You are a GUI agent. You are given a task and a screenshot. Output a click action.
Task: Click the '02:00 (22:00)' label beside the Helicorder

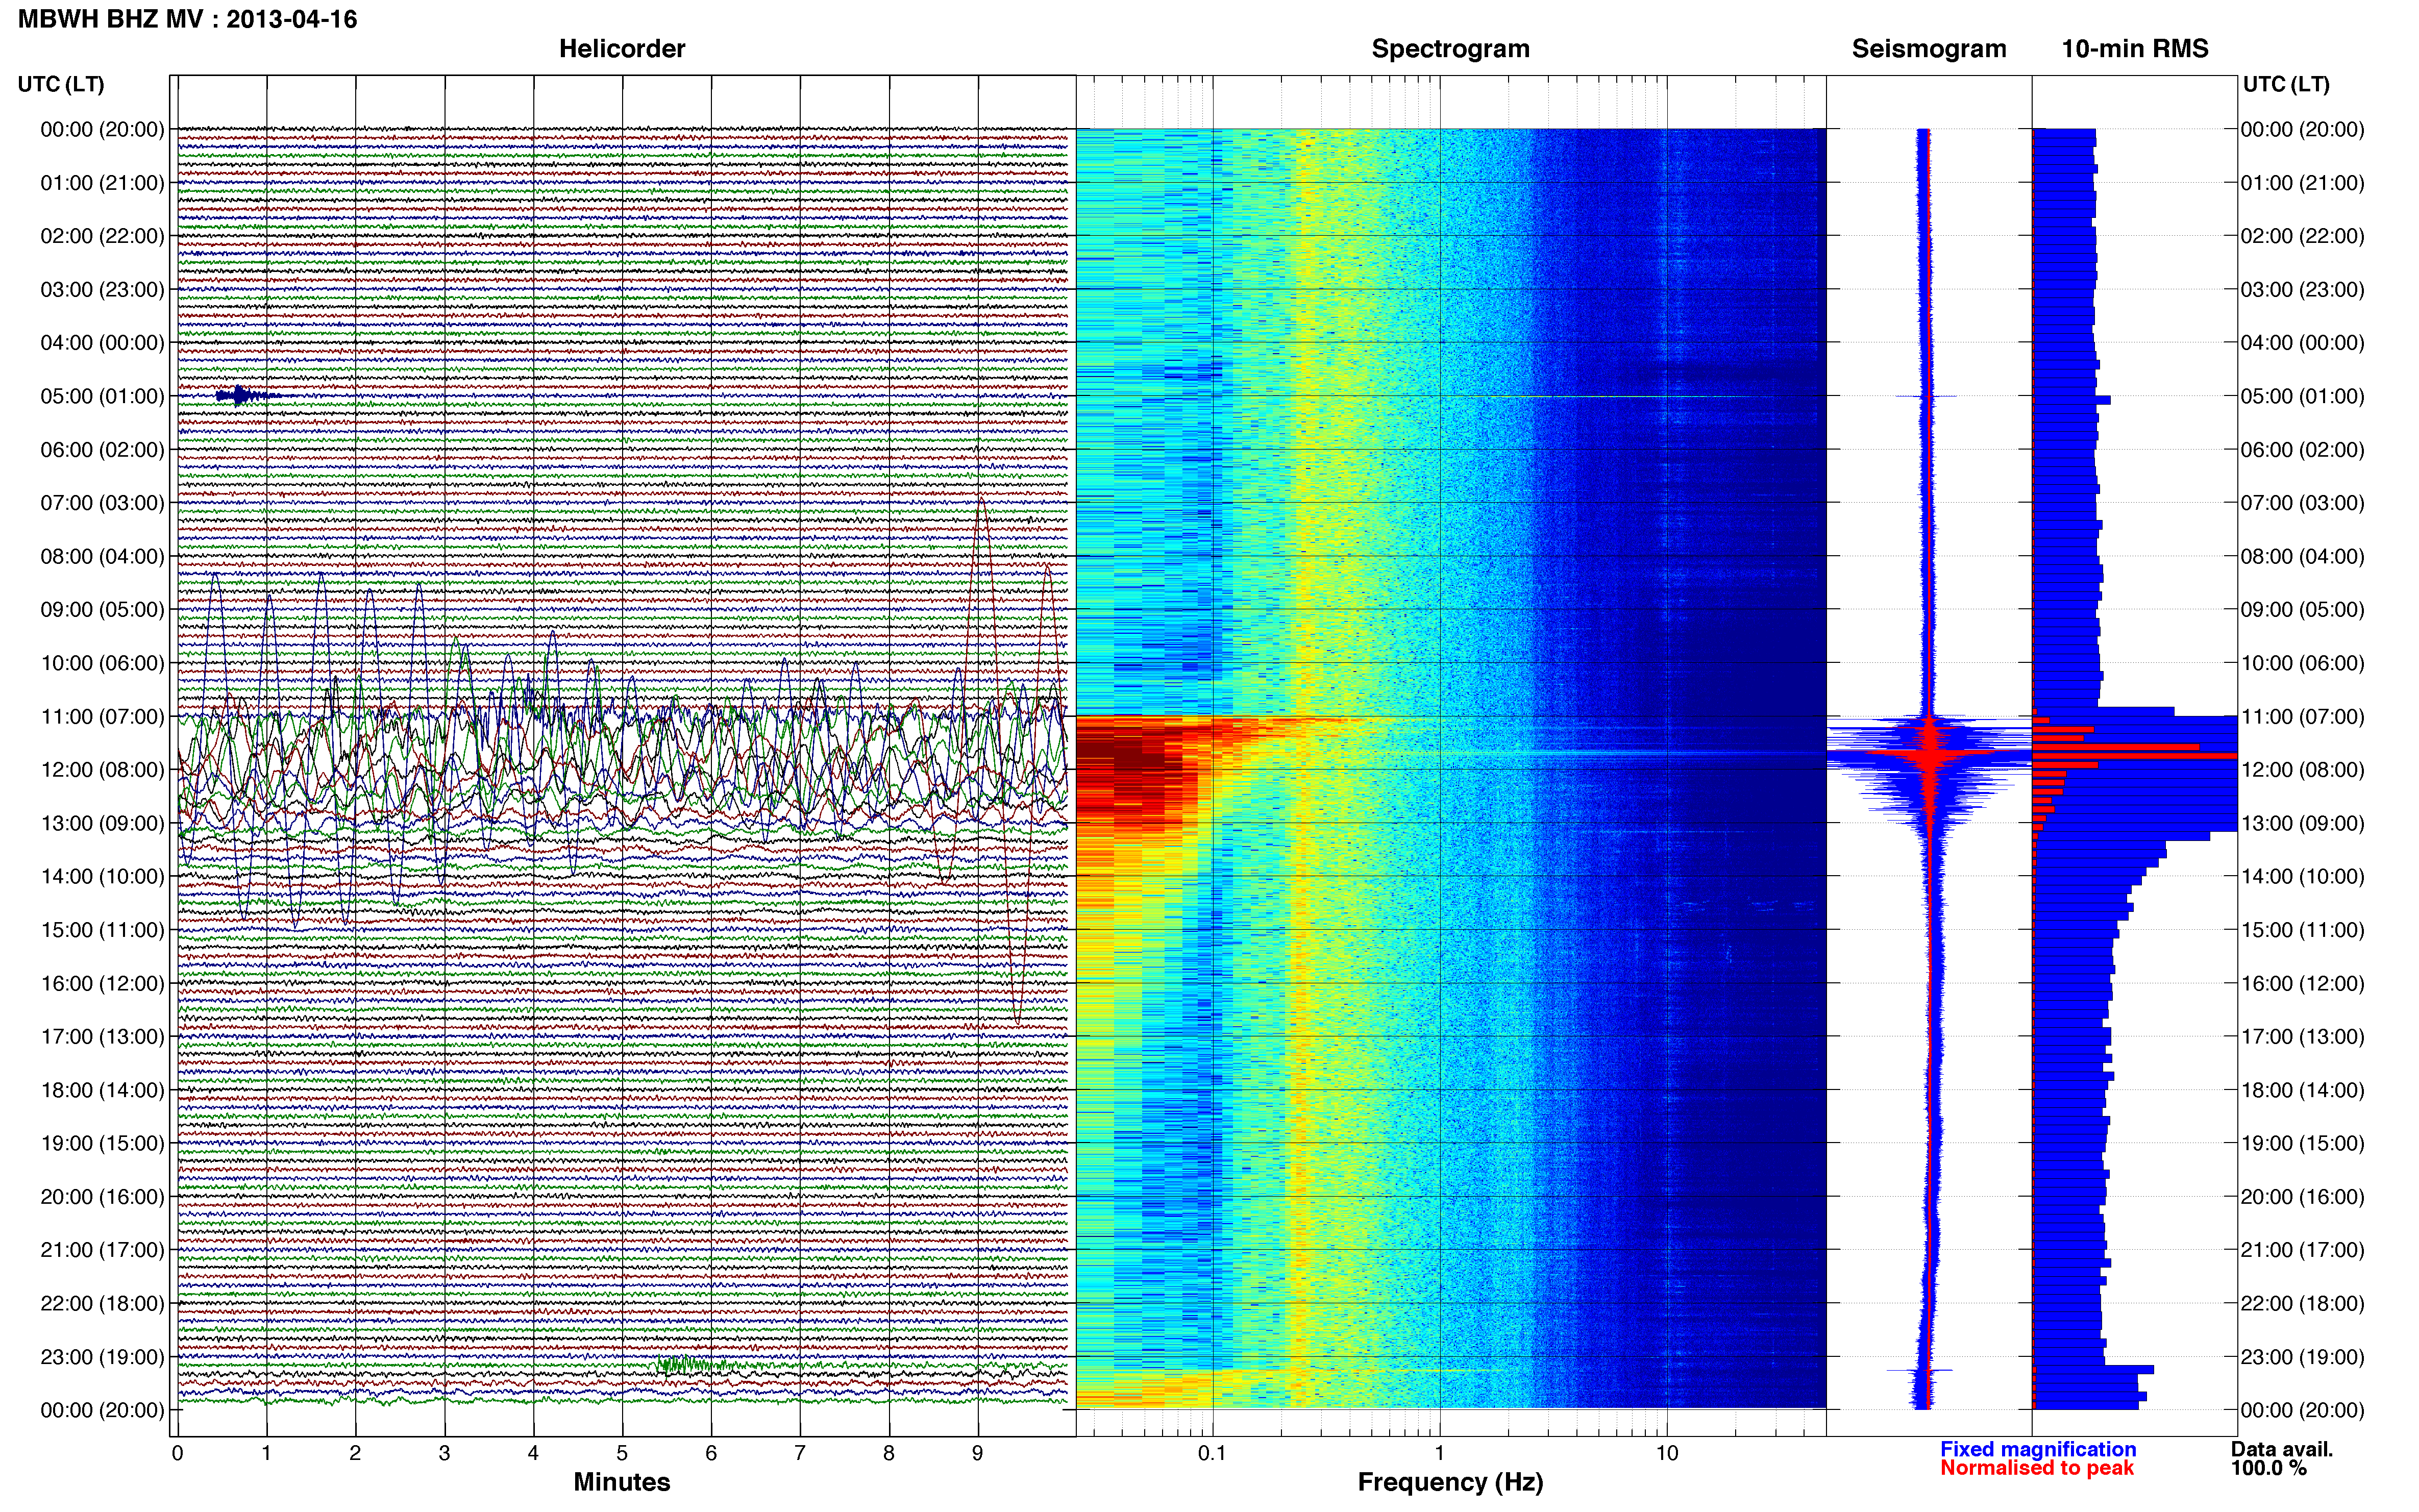[102, 236]
